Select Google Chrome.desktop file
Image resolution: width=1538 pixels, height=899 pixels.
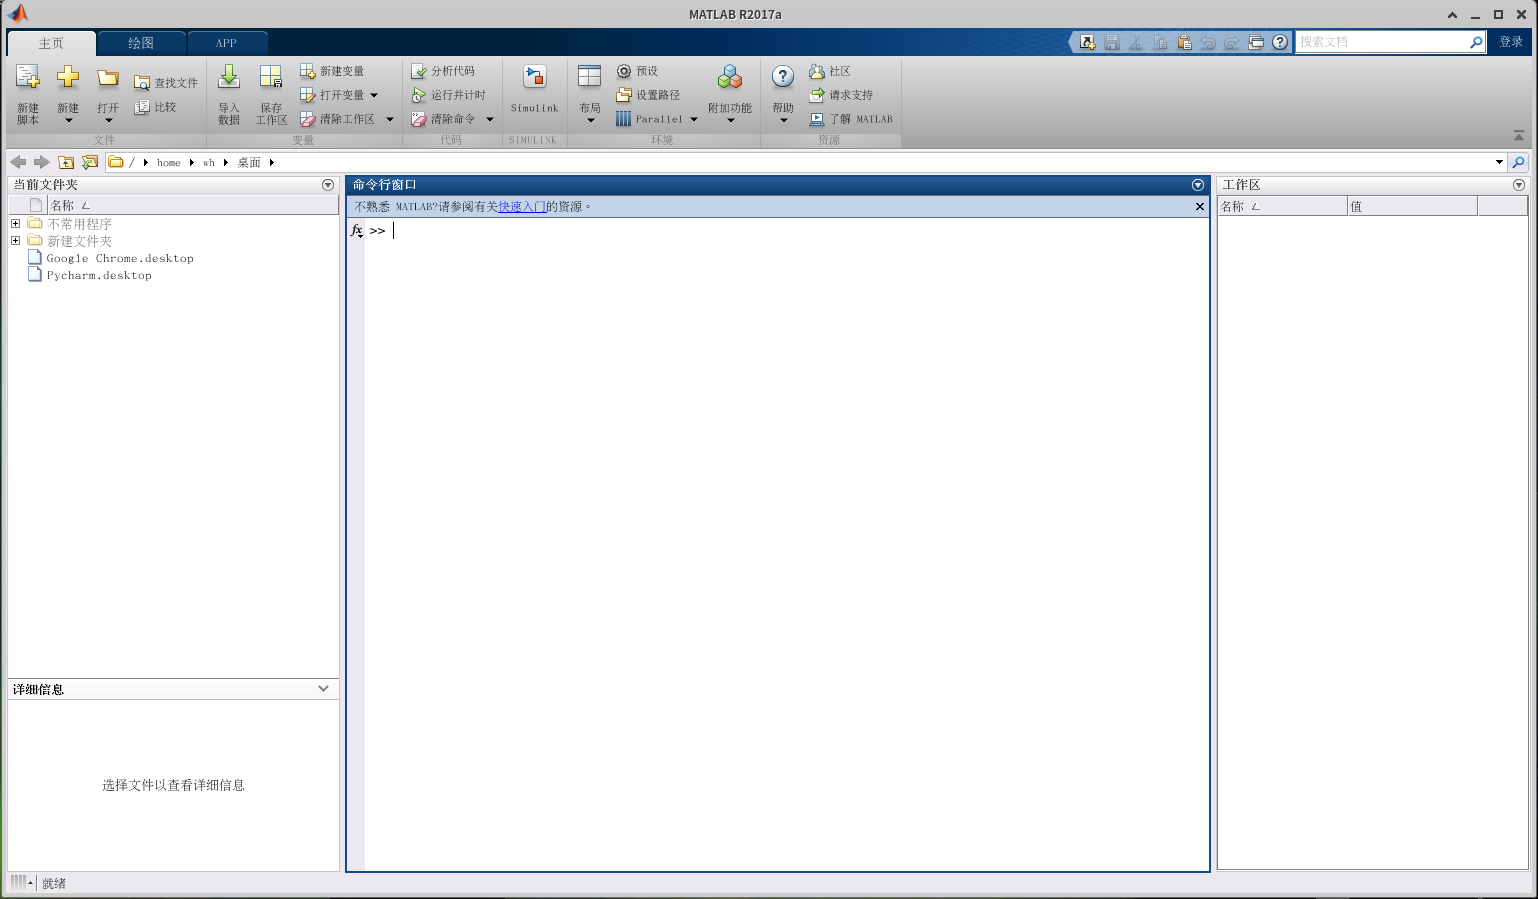120,258
